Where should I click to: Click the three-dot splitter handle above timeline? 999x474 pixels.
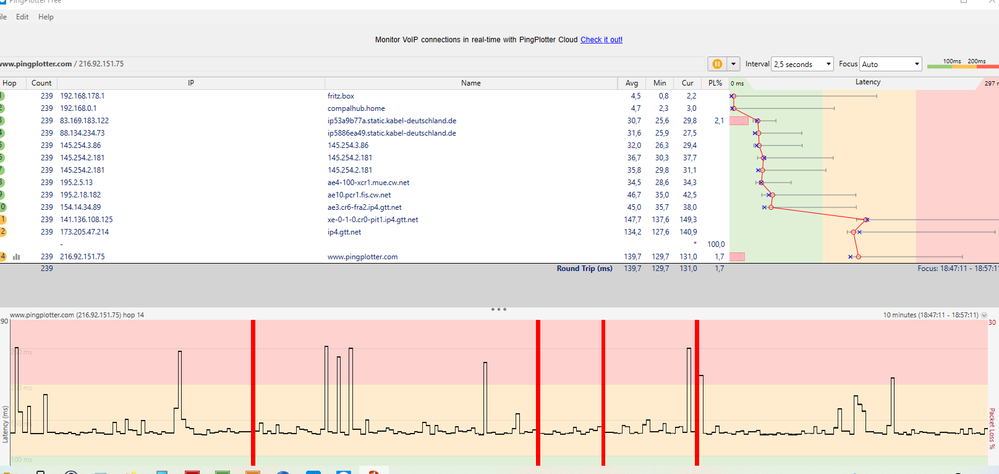coord(499,310)
